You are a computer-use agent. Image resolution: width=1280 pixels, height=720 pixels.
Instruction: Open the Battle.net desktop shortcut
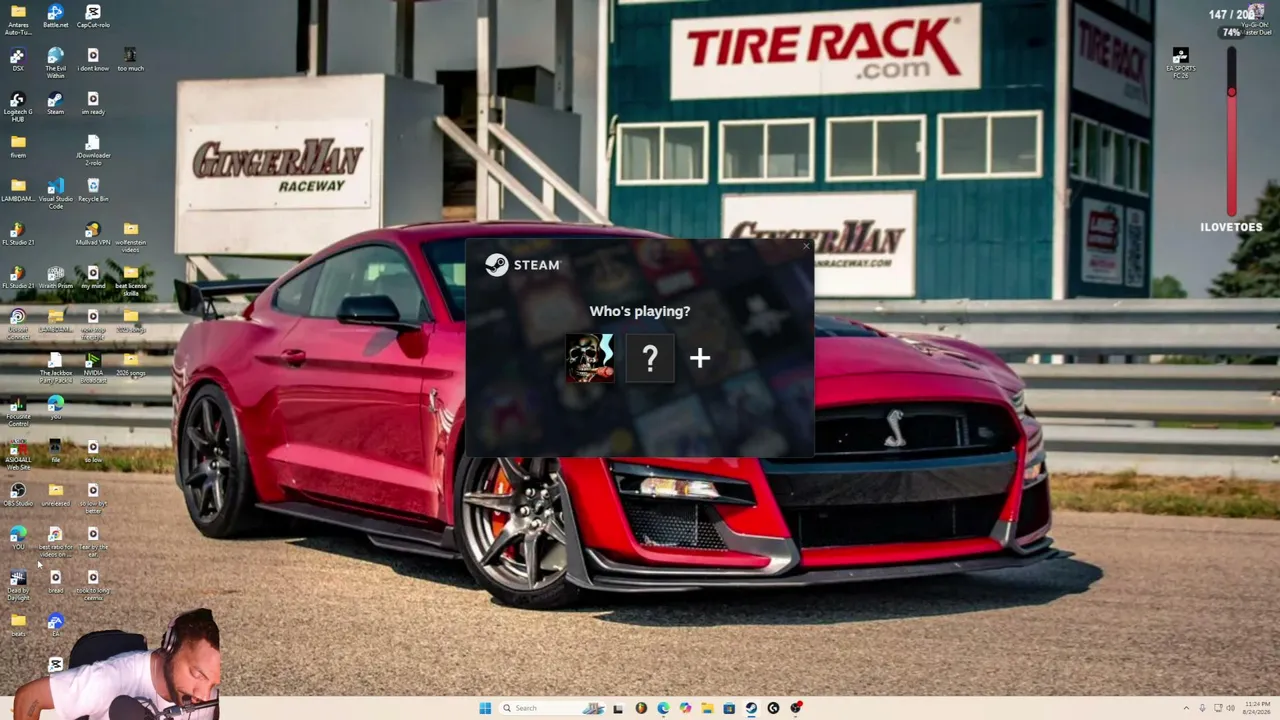[x=55, y=16]
